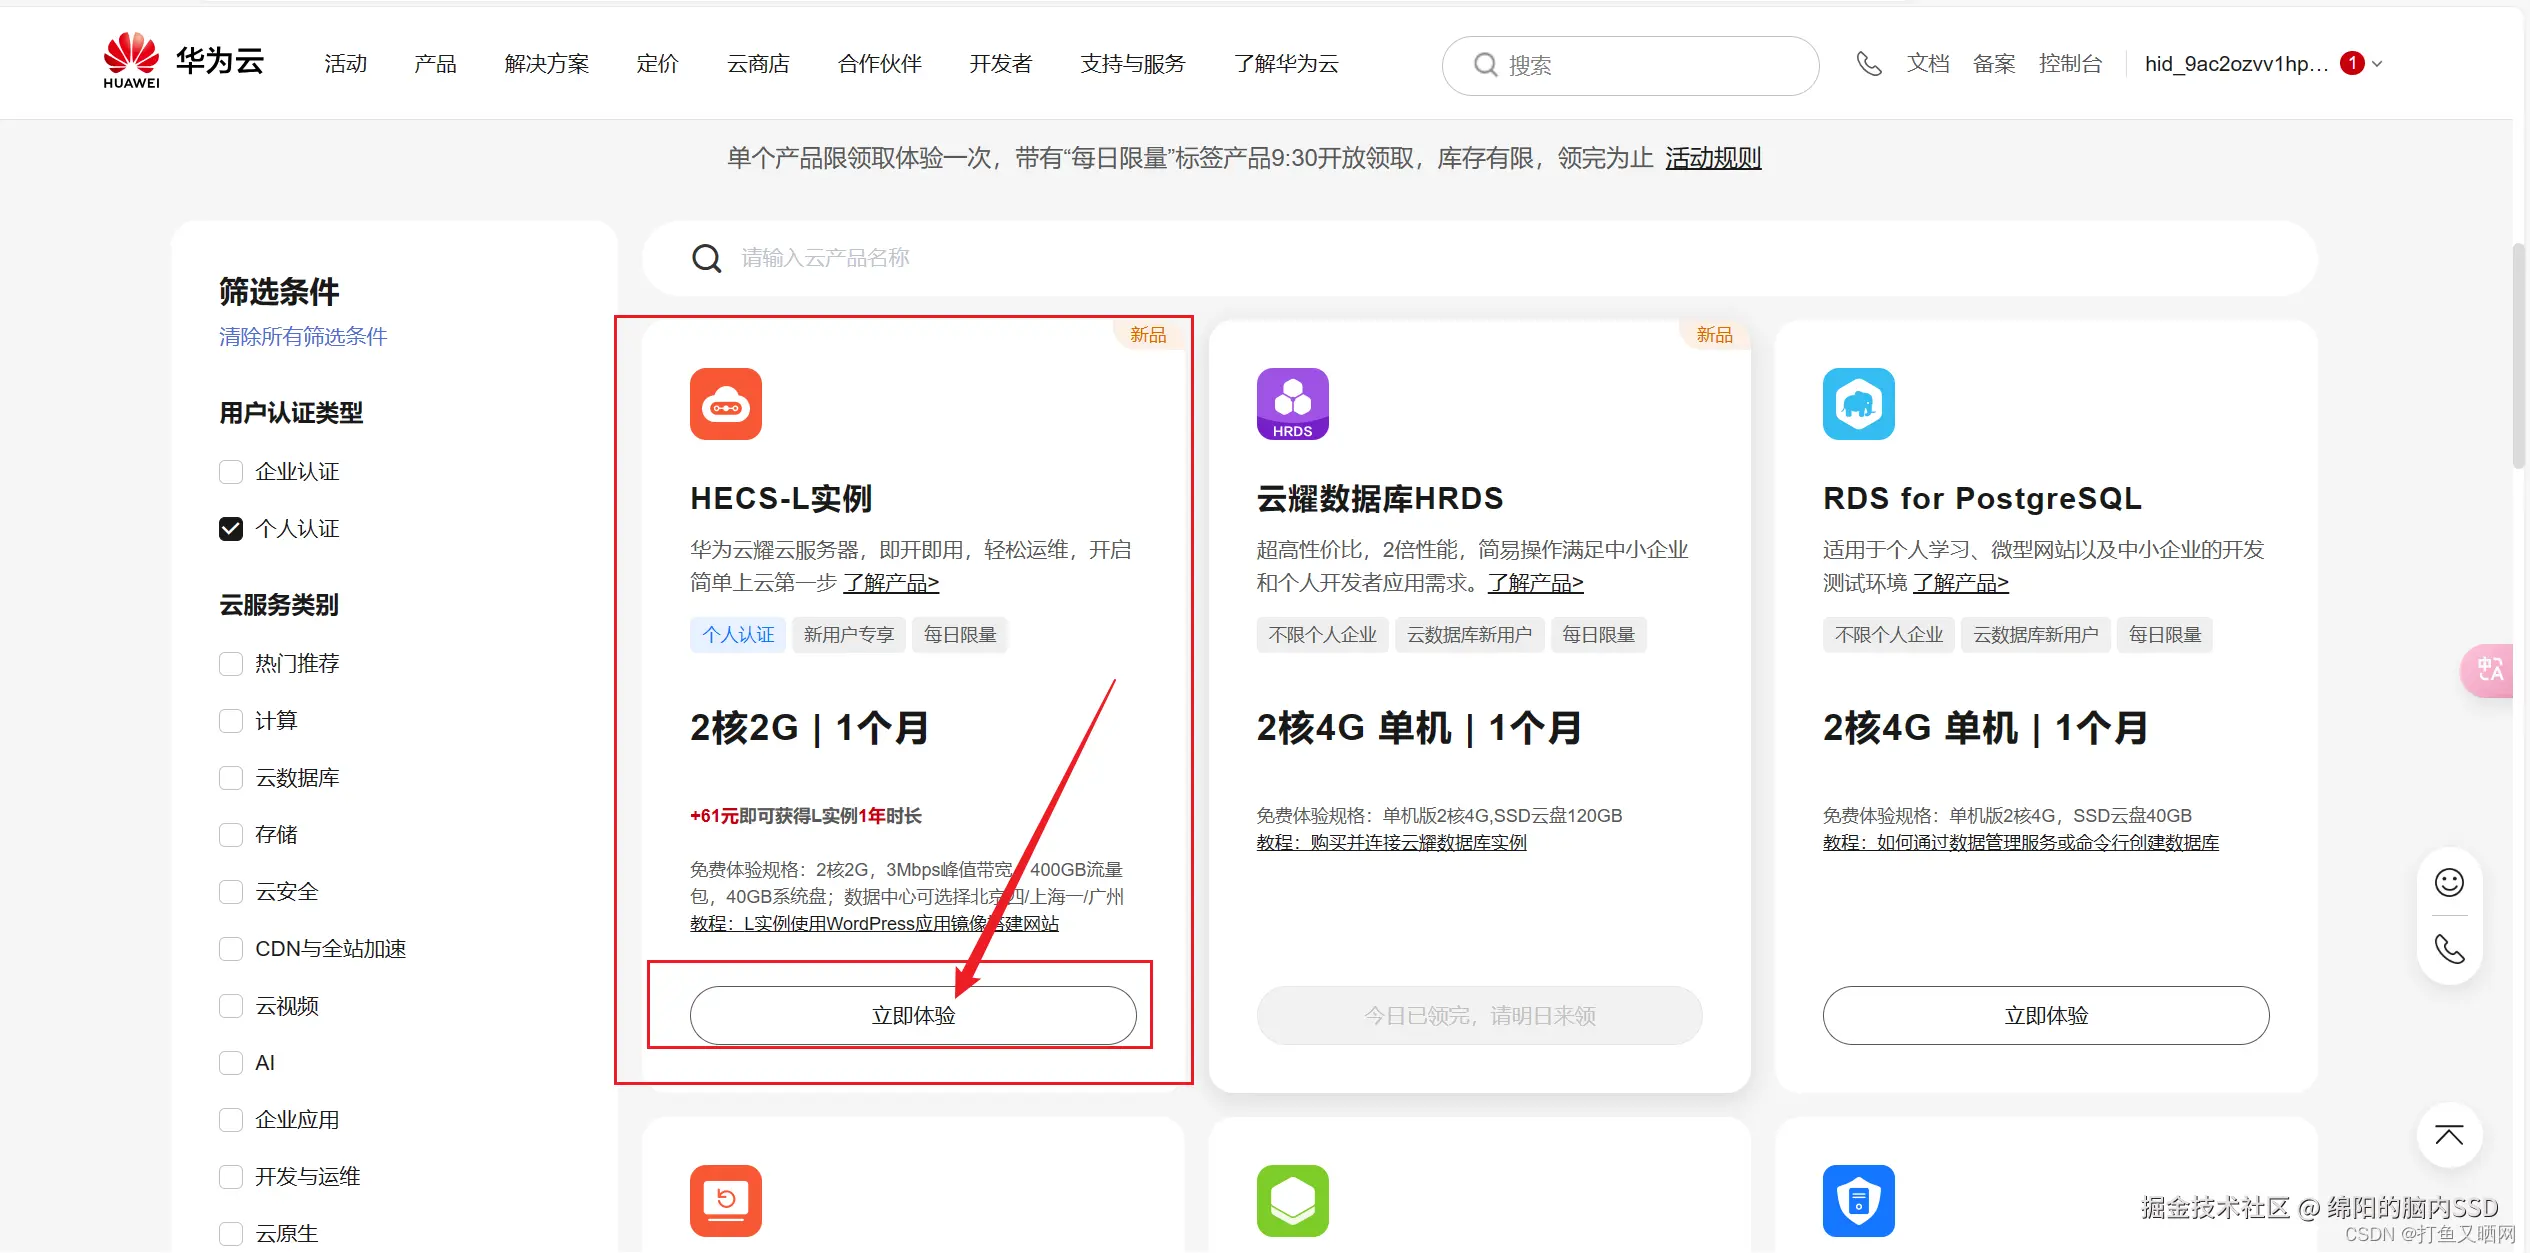Enable the 企业认证 checkbox
Image resolution: width=2530 pixels, height=1253 pixels.
click(231, 472)
